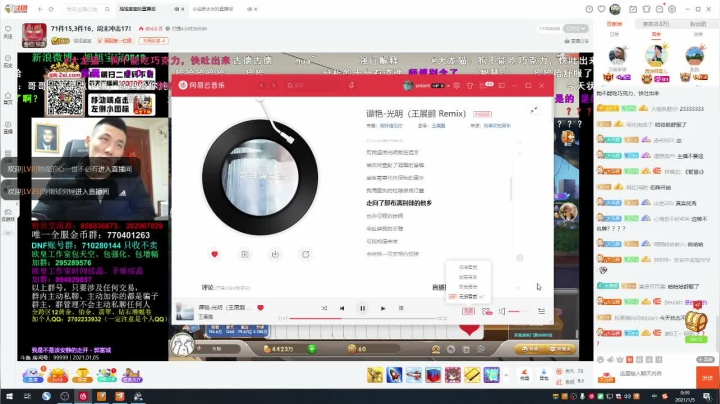
Task: Click the chat message input field
Action: point(654,374)
